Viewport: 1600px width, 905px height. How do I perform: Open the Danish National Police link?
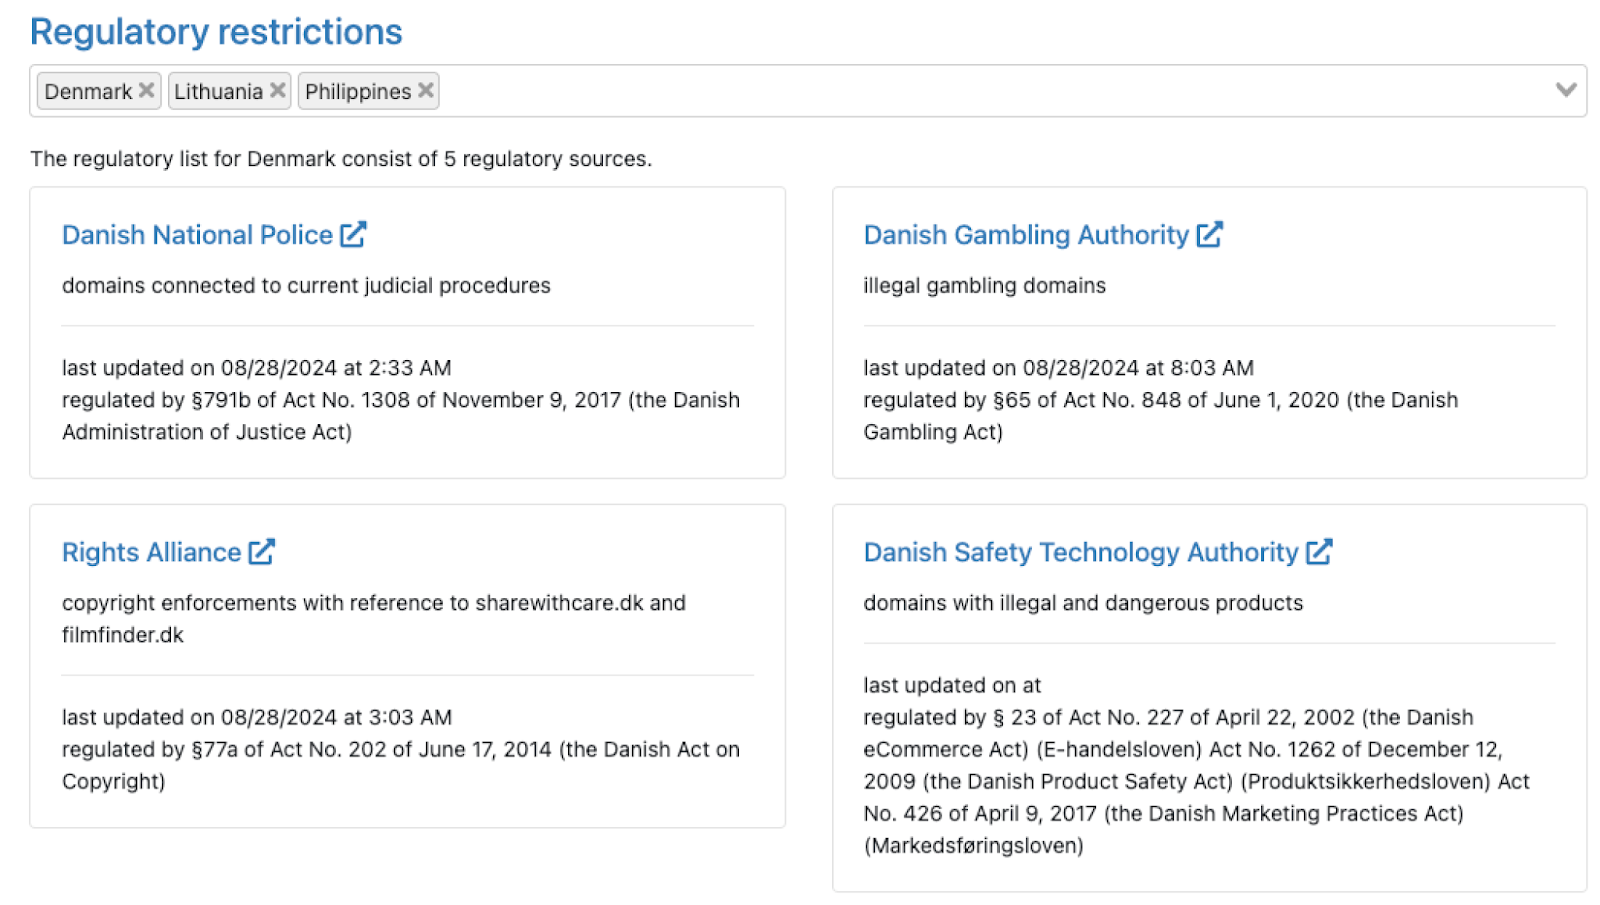[197, 235]
